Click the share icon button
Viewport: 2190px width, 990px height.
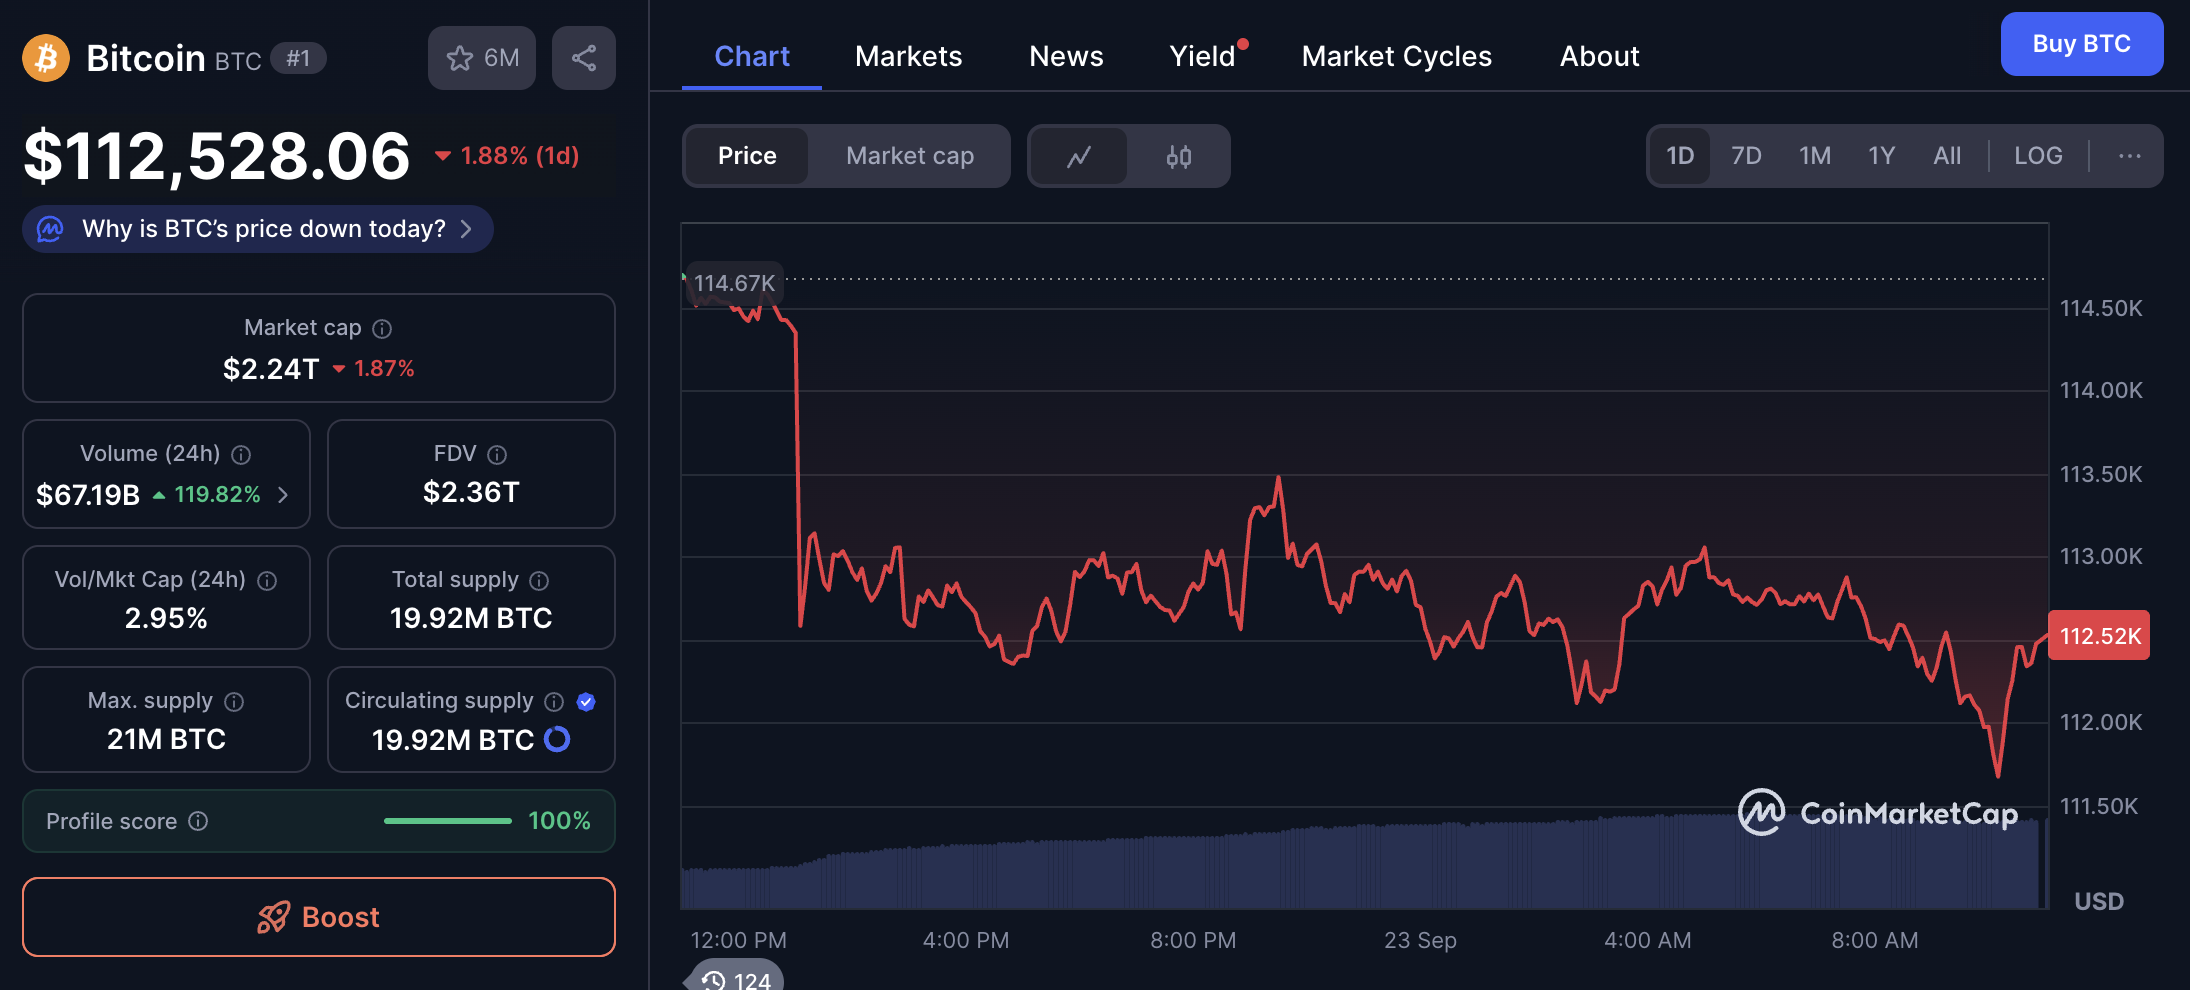pyautogui.click(x=583, y=58)
